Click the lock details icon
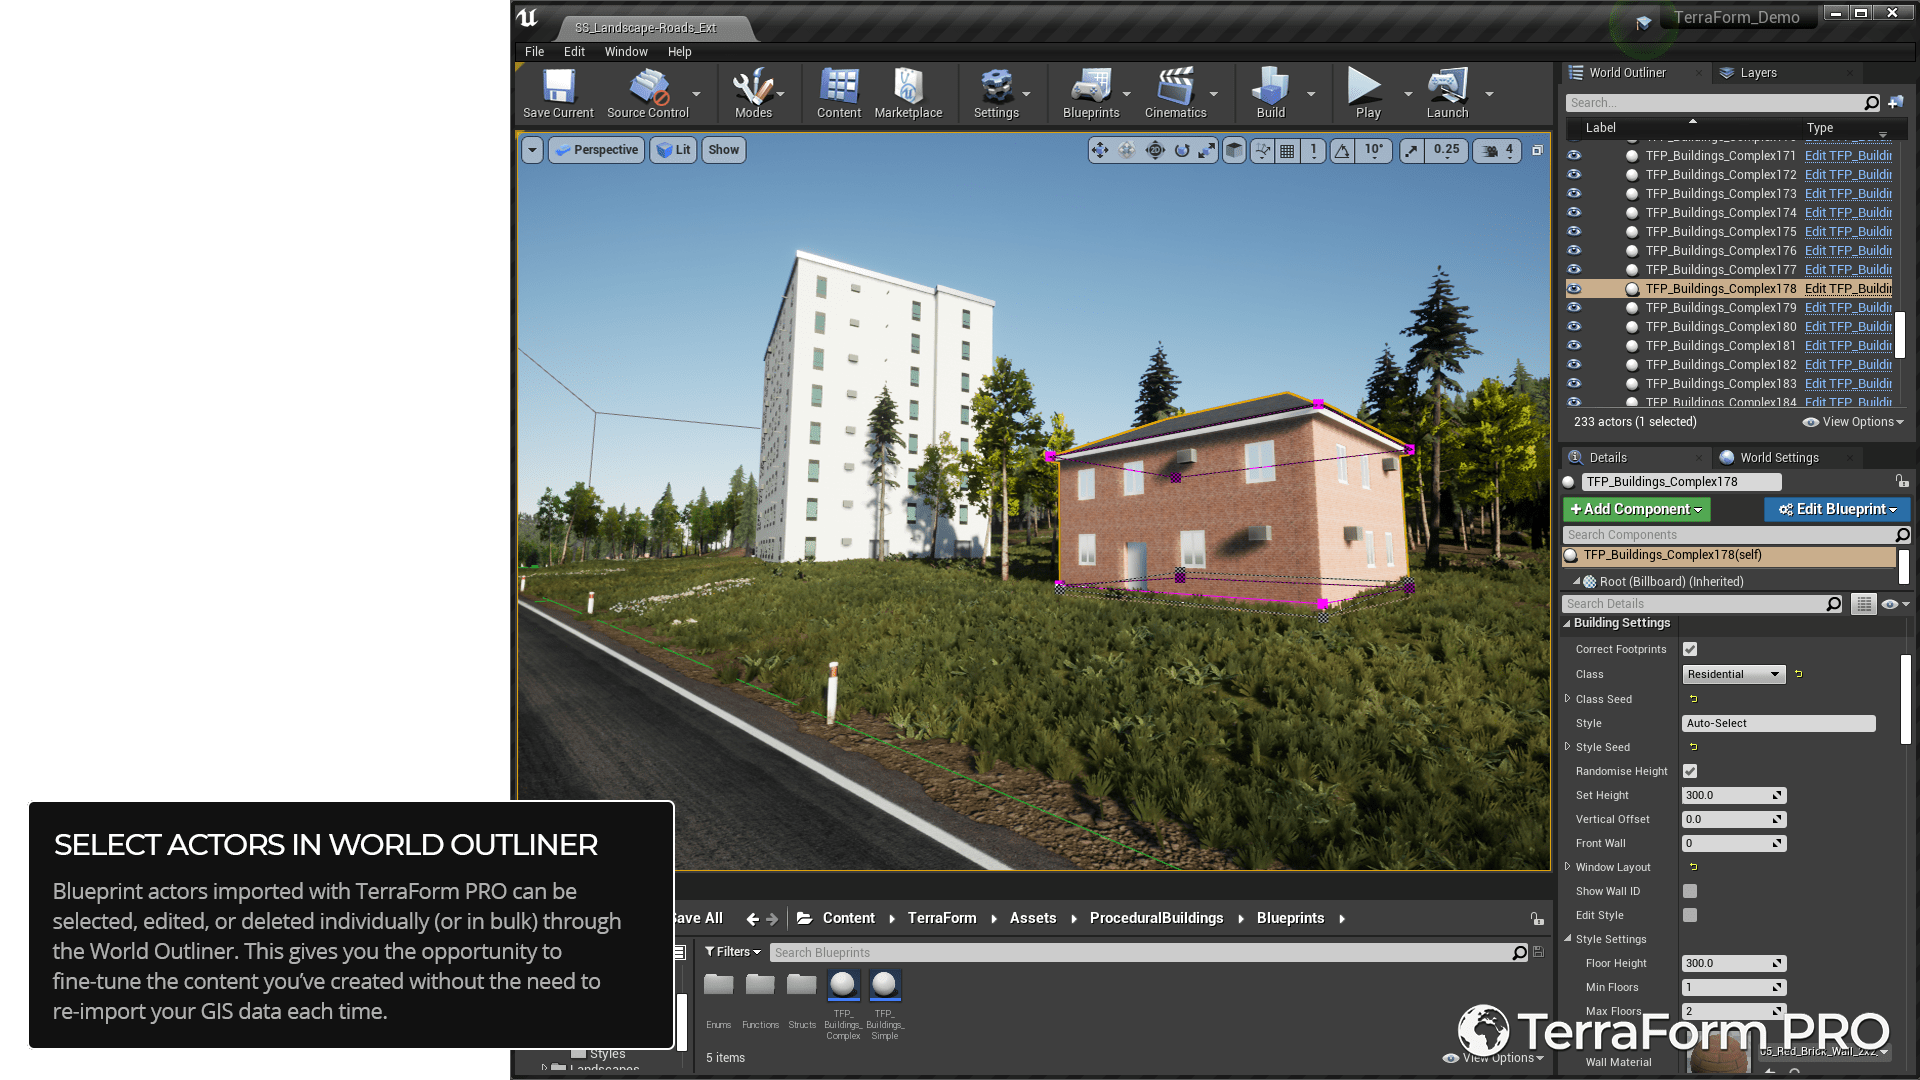This screenshot has width=1920, height=1080. pyautogui.click(x=1902, y=481)
